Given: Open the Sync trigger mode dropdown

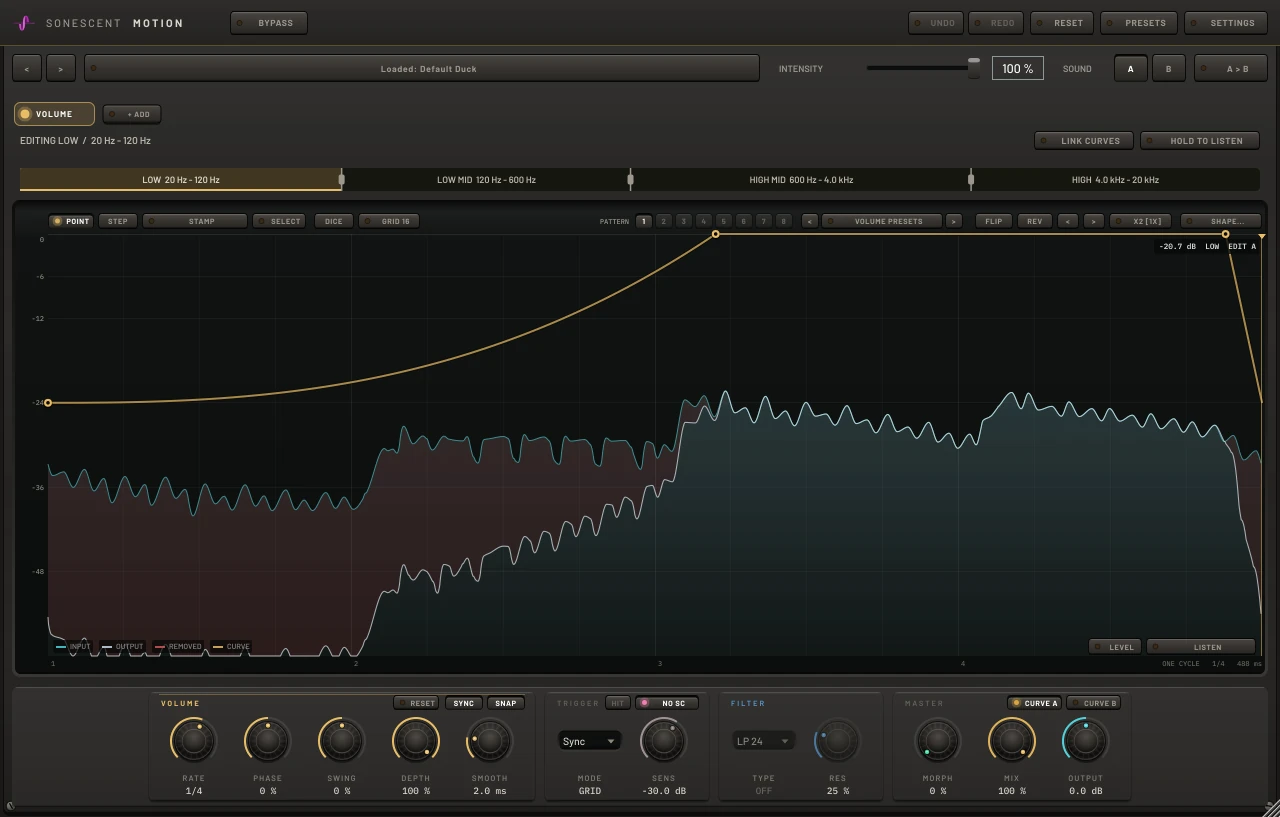Looking at the screenshot, I should tap(589, 741).
